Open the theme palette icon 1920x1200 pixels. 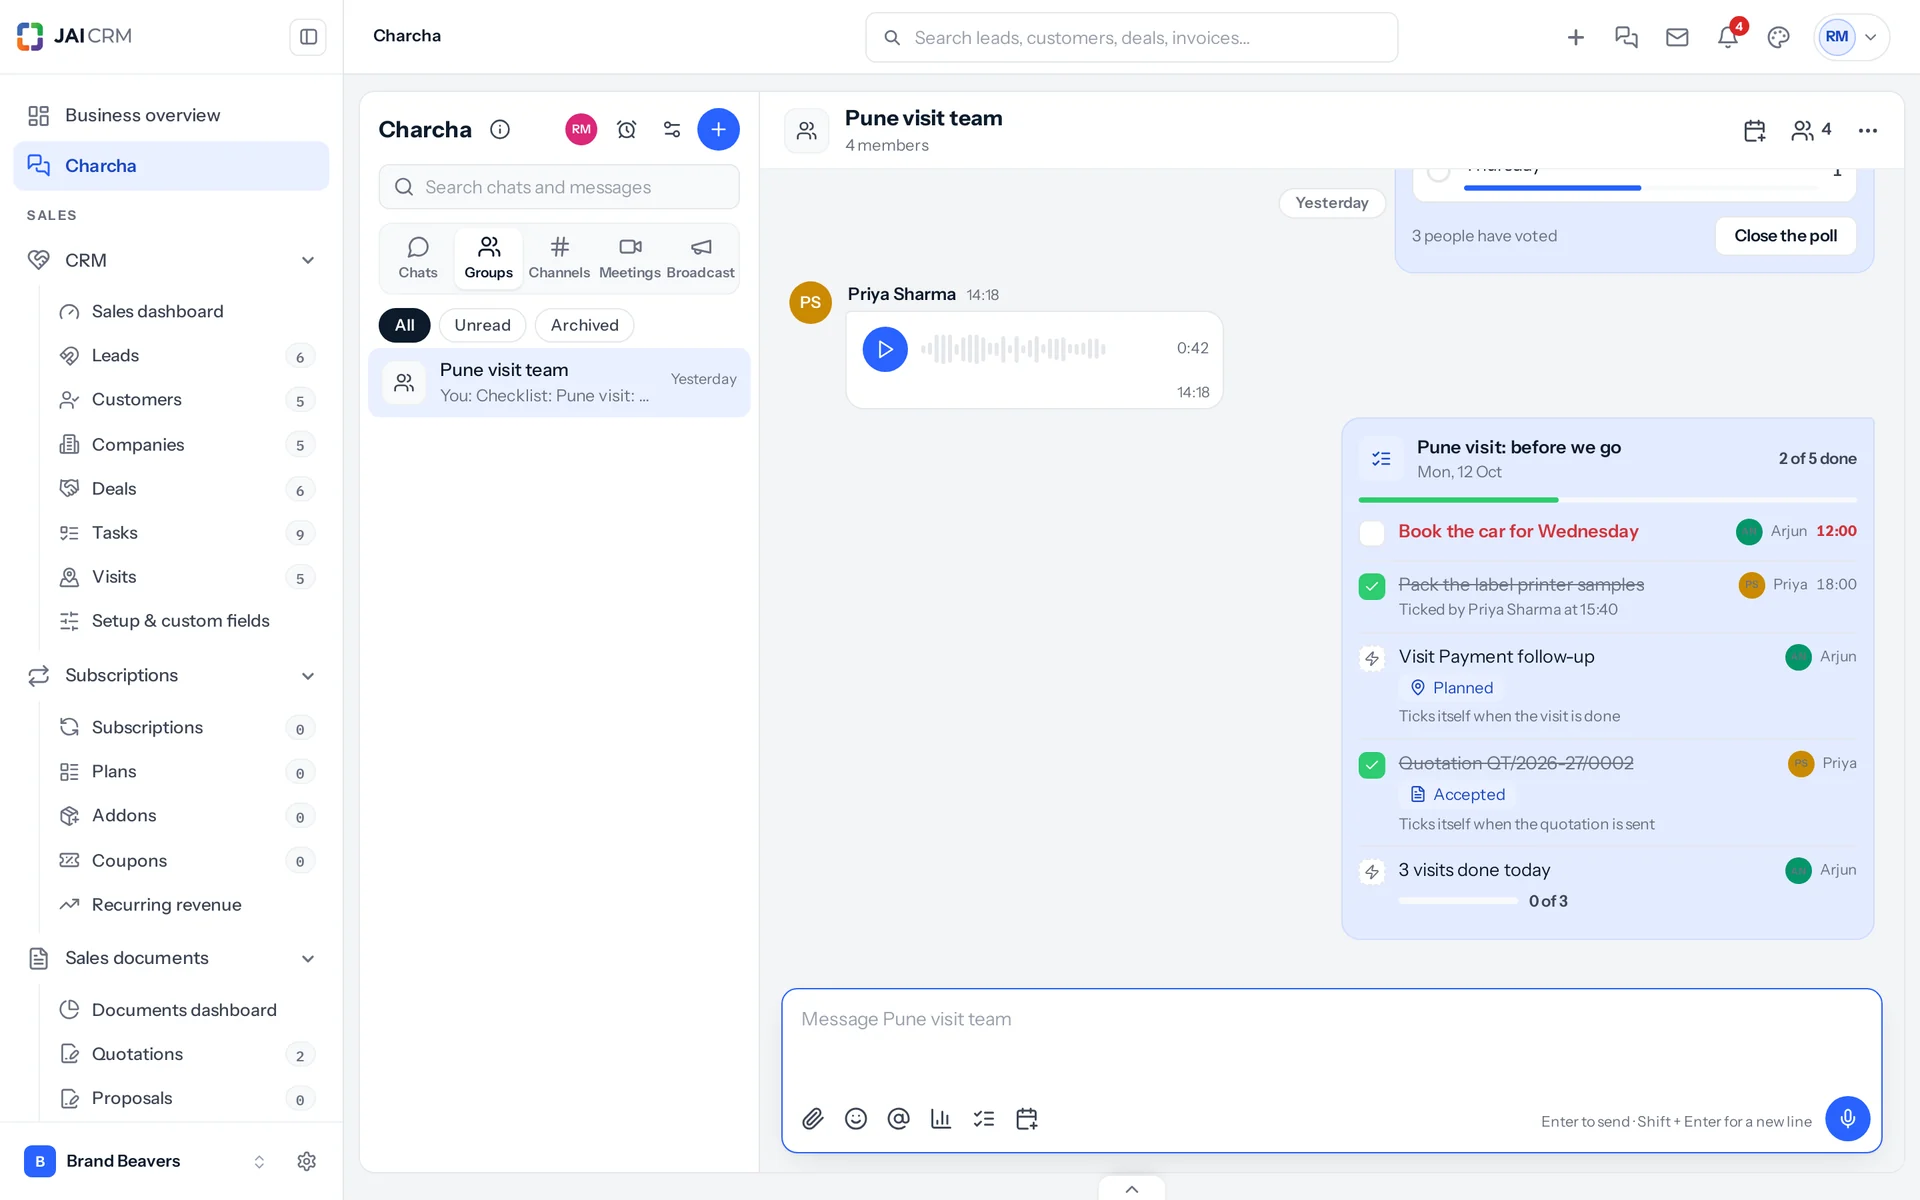click(x=1778, y=37)
